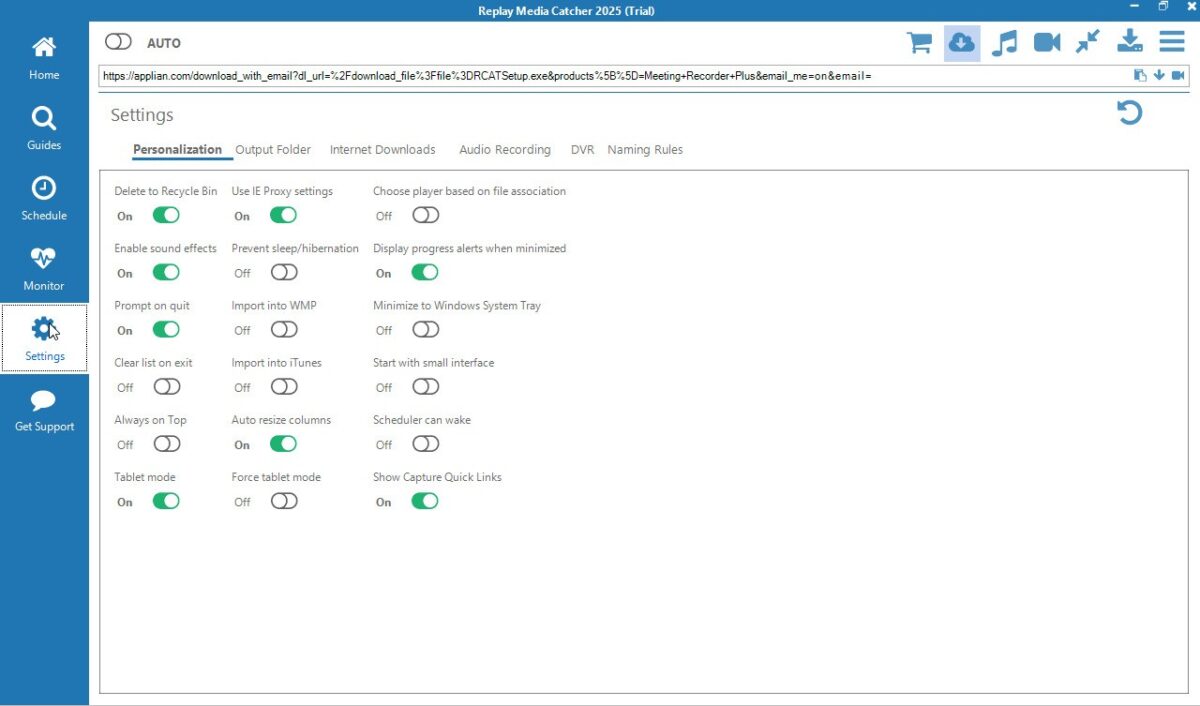
Task: Open the audio recording music note icon
Action: pos(1005,43)
